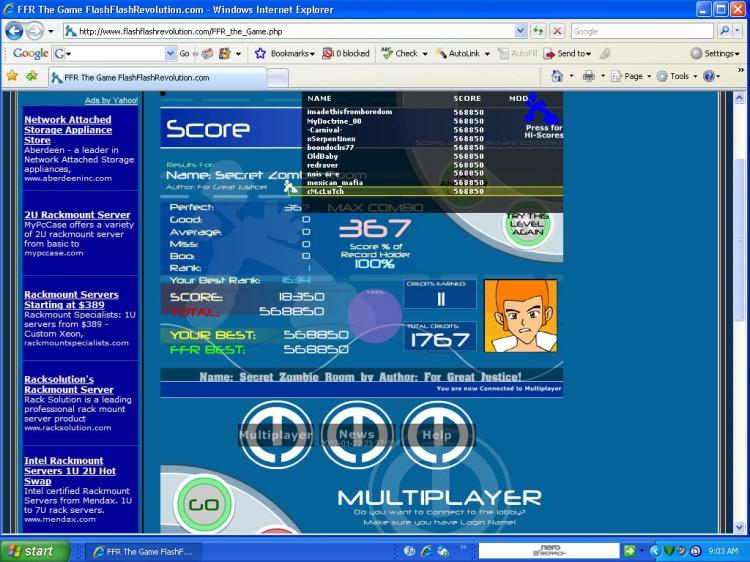
Task: Click the orange-haired avatar picture
Action: (x=520, y=315)
